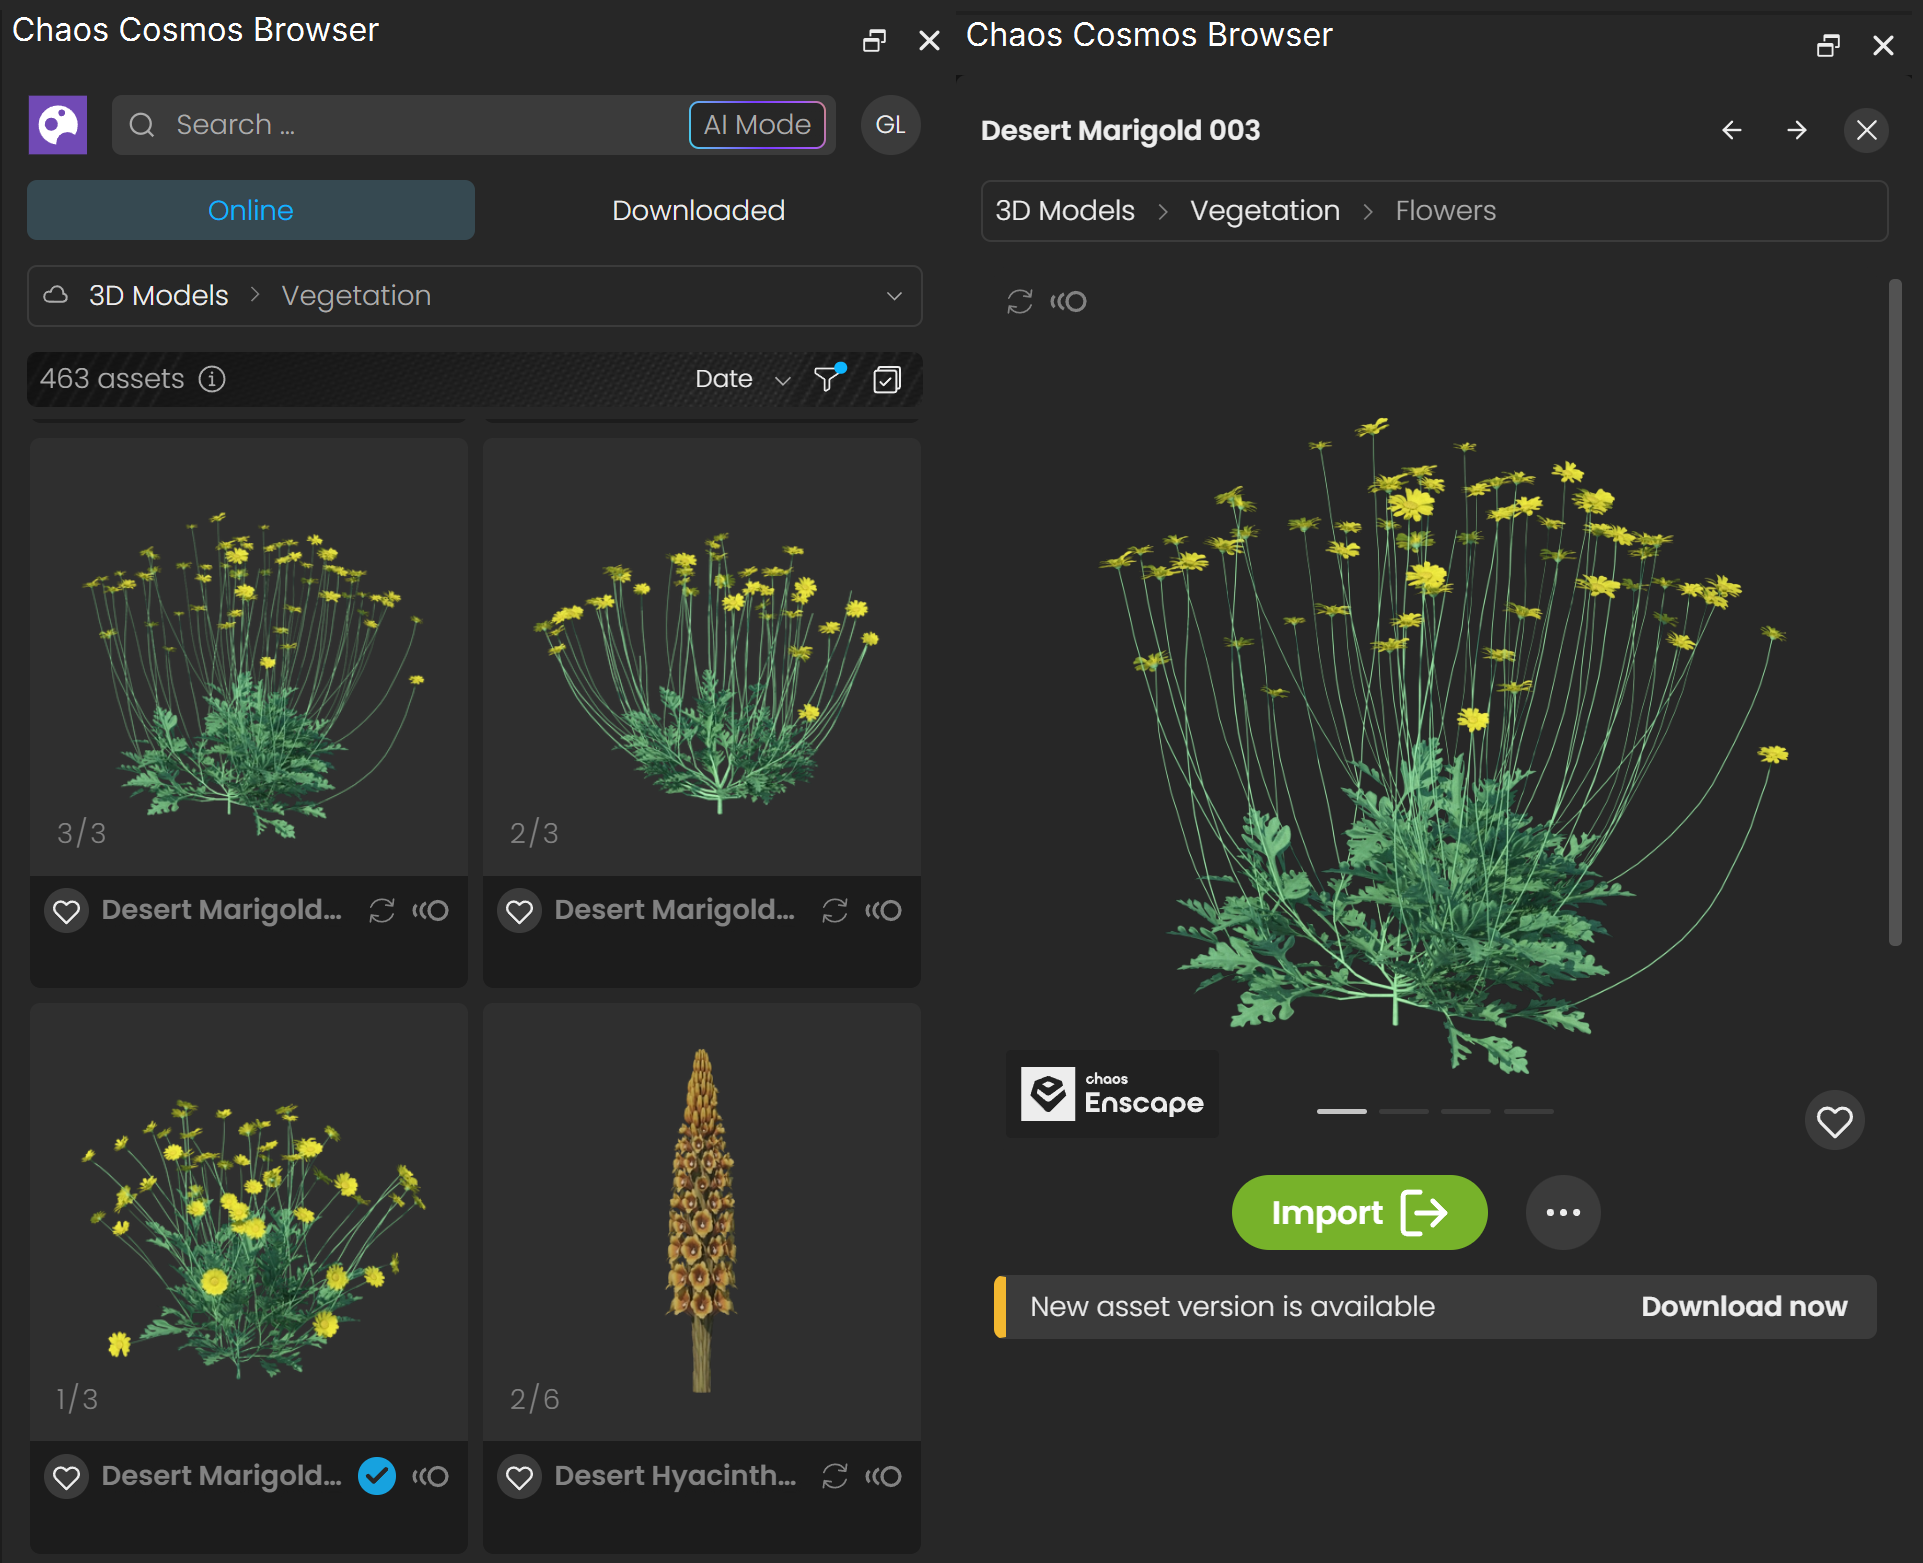This screenshot has height=1563, width=1923.
Task: Favorite the Desert Hyacinth asset
Action: pyautogui.click(x=520, y=1477)
